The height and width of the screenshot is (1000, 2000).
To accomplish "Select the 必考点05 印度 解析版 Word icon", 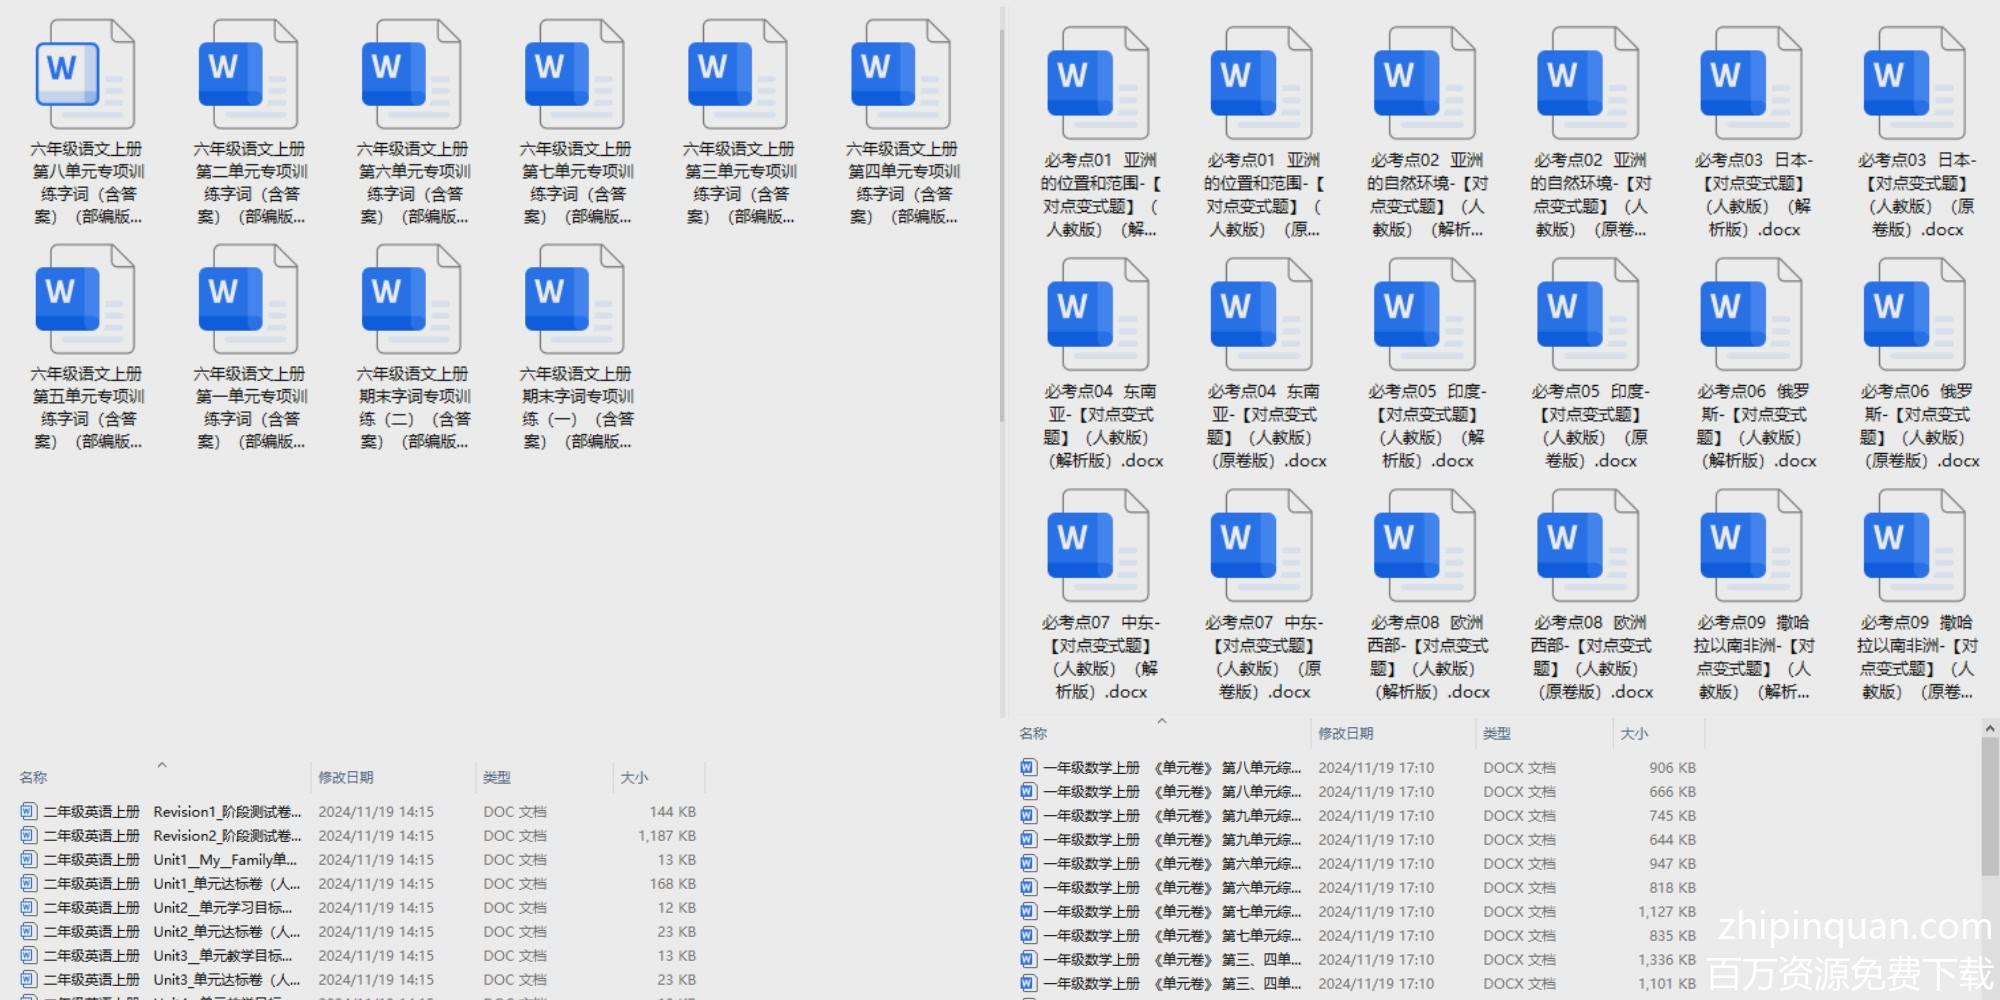I will tap(1424, 314).
